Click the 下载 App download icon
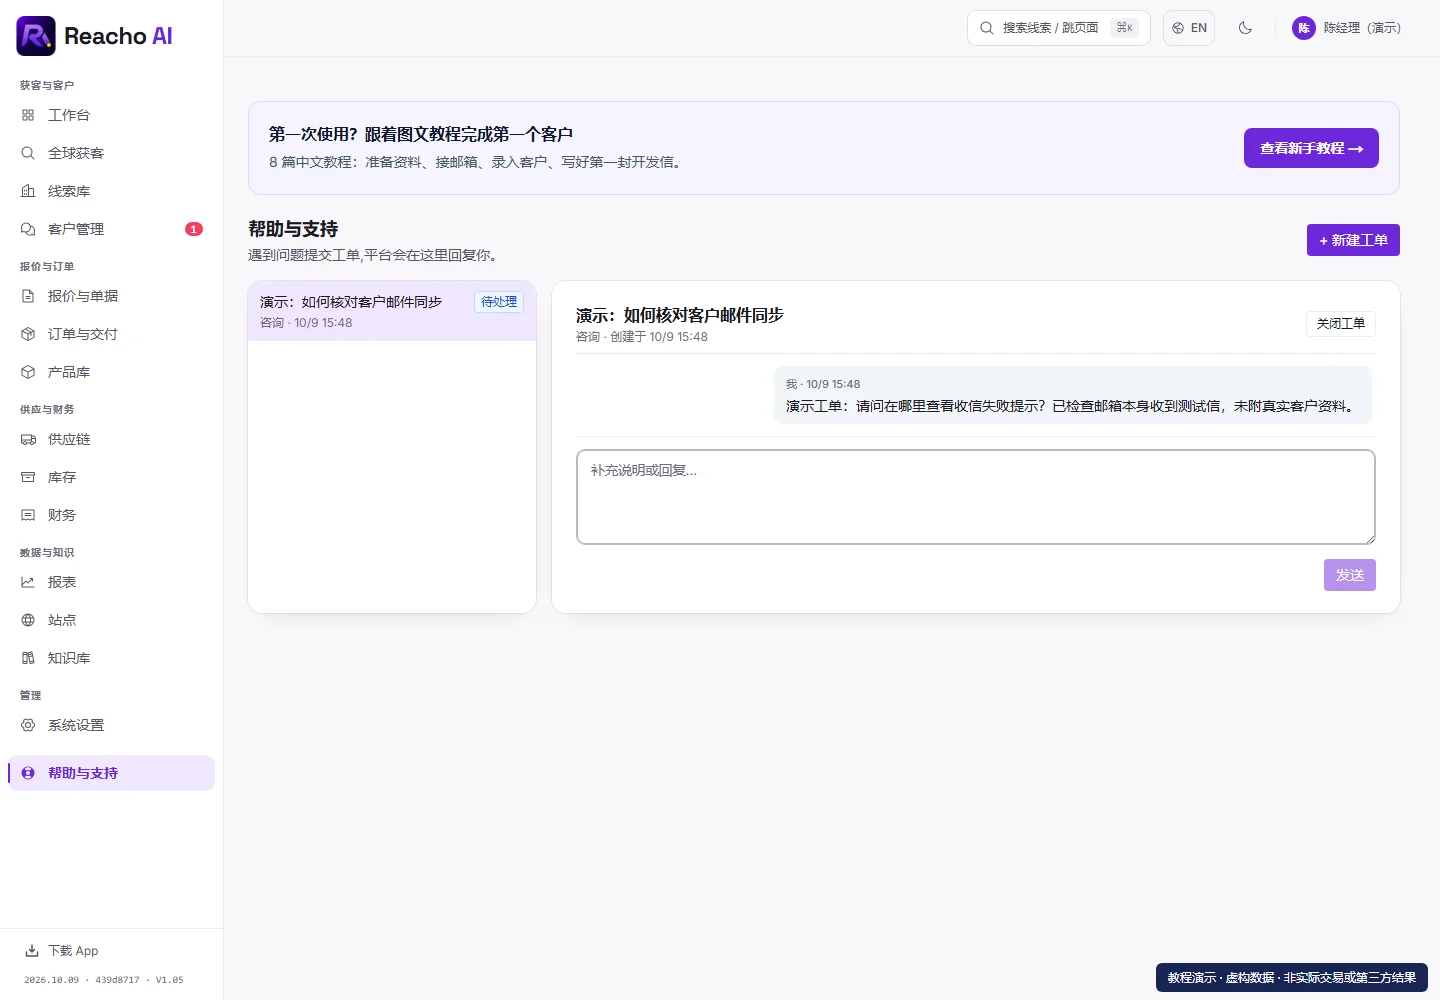Screen dimensions: 1440x1000 pos(32,951)
